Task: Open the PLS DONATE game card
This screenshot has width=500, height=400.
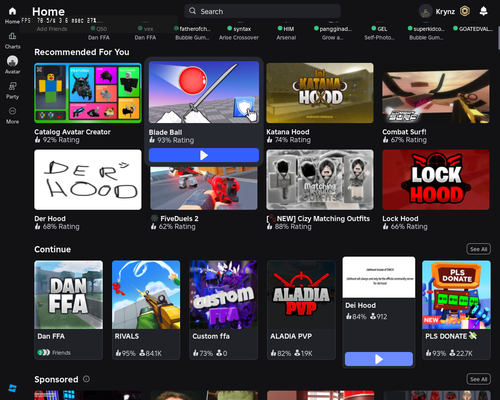Action: [x=456, y=310]
